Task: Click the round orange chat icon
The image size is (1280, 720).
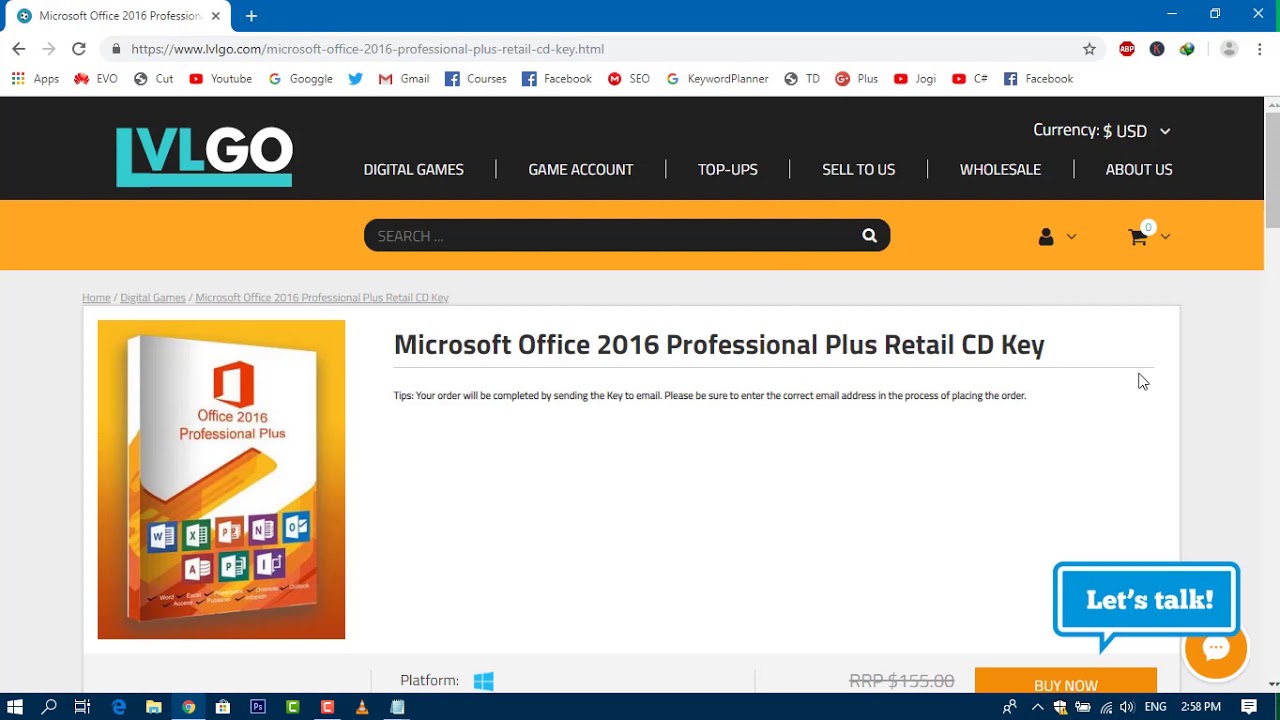Action: point(1216,649)
